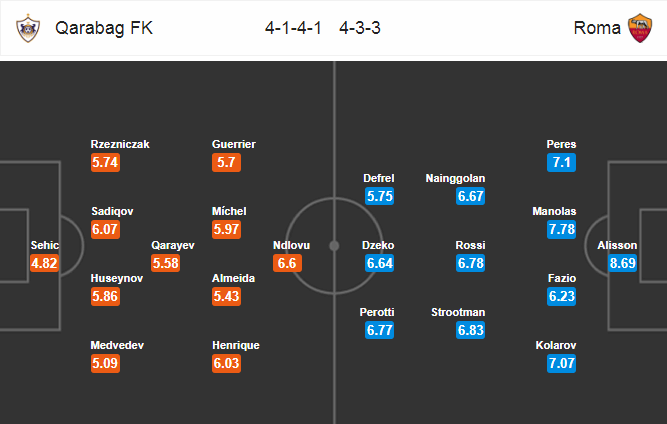667x424 pixels.
Task: Select Dzeko's 6.64 rating badge
Action: (x=379, y=263)
